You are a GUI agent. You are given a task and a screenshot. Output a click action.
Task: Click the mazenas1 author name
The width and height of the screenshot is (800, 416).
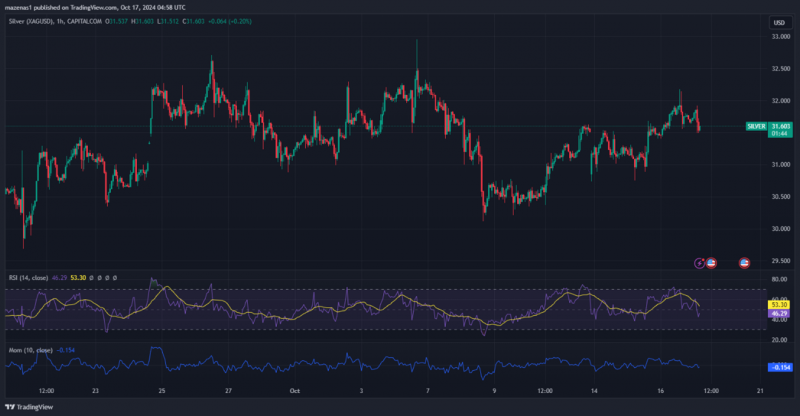tap(18, 8)
